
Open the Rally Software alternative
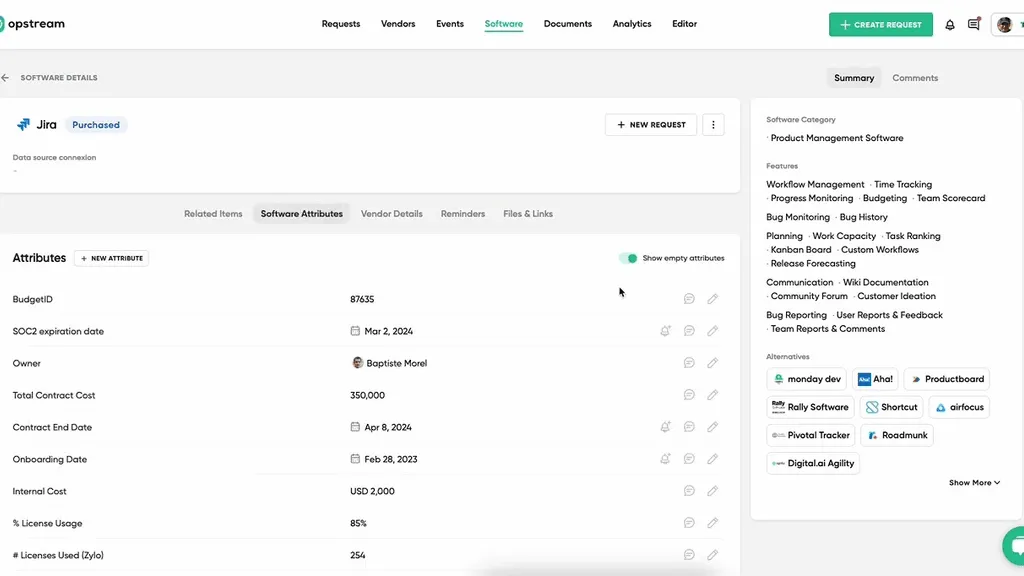pos(810,407)
